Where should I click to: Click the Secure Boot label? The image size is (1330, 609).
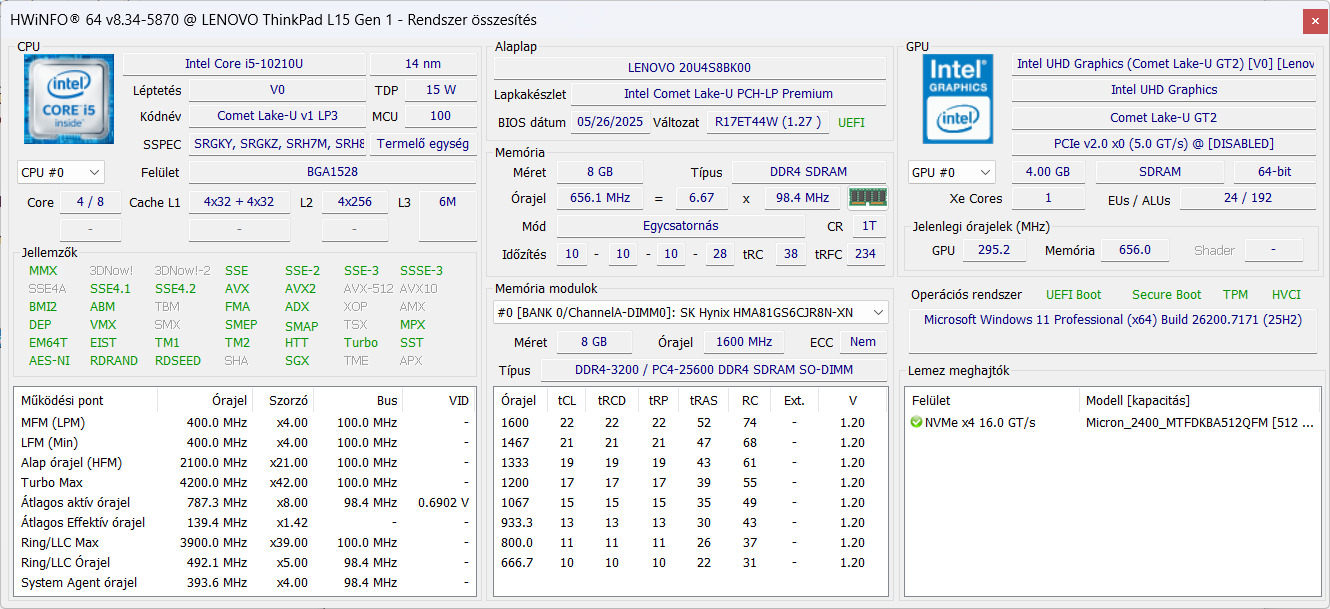click(x=1166, y=295)
